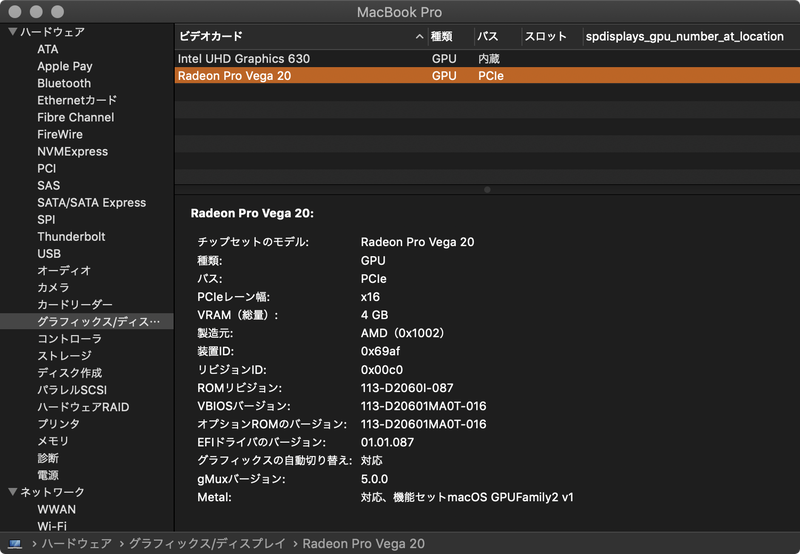The width and height of the screenshot is (800, 554).
Task: Open SATA/SATA Express item
Action: point(91,203)
